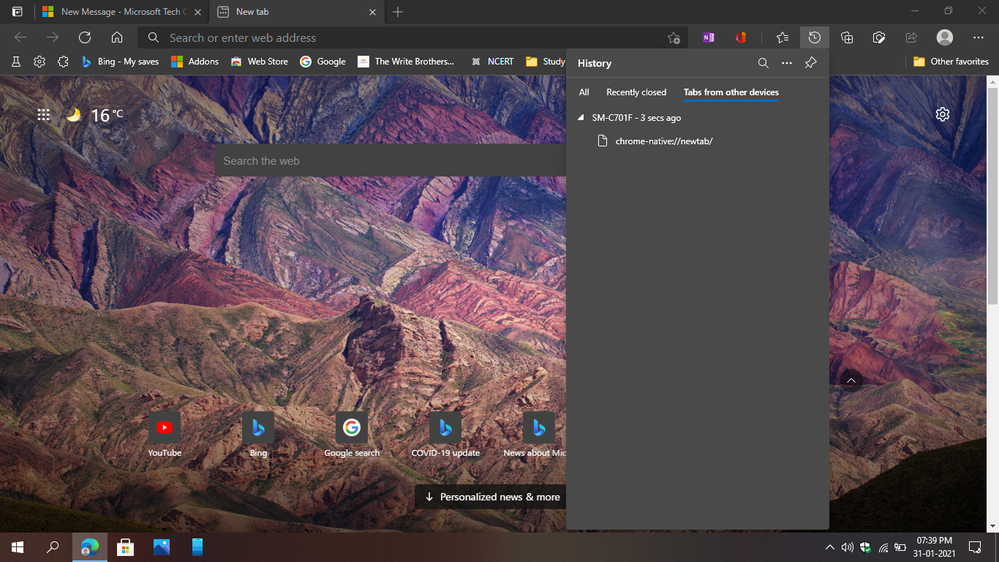Open the browser essentials heart-shield icon
The image size is (999, 562).
coord(879,38)
